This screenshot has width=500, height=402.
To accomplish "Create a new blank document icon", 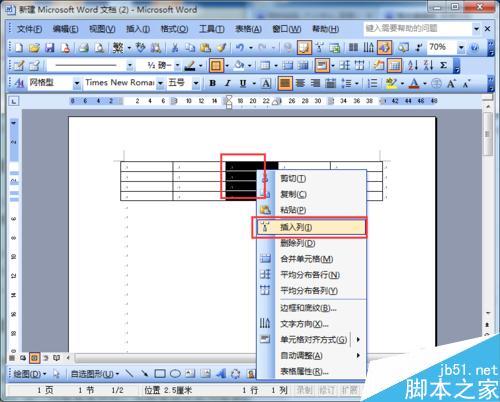I will coord(19,48).
